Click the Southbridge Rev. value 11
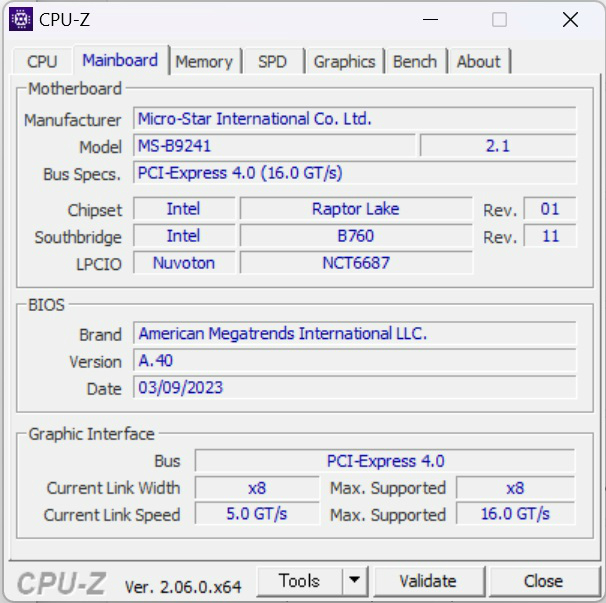 (550, 236)
